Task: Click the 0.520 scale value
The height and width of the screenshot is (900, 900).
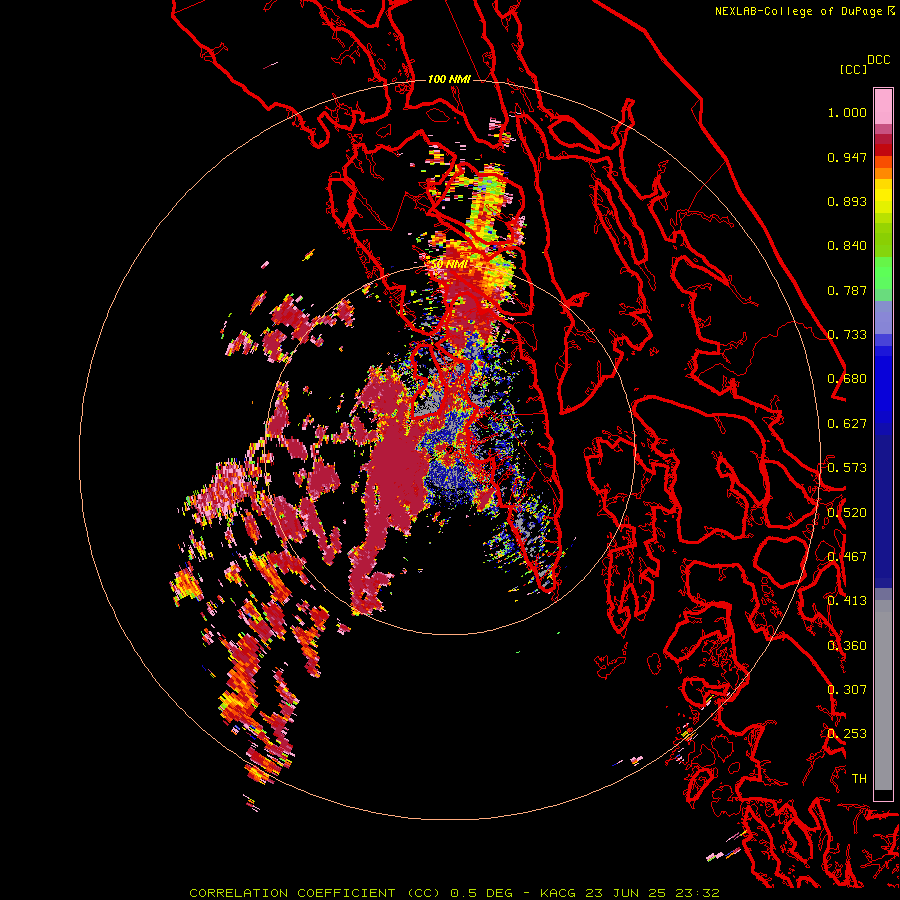Action: tap(847, 513)
